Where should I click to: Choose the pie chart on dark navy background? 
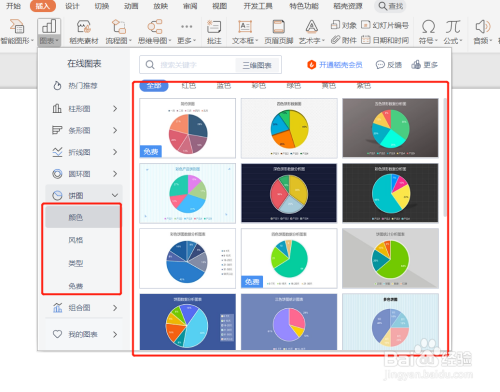[289, 193]
